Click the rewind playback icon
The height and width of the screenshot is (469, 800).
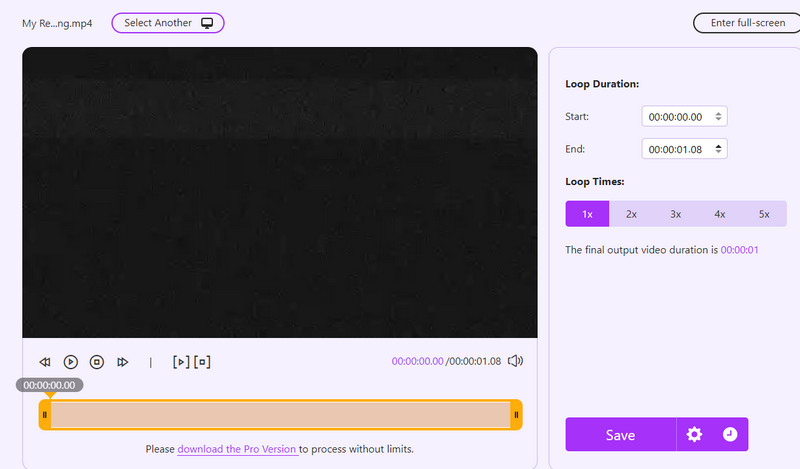tap(45, 362)
